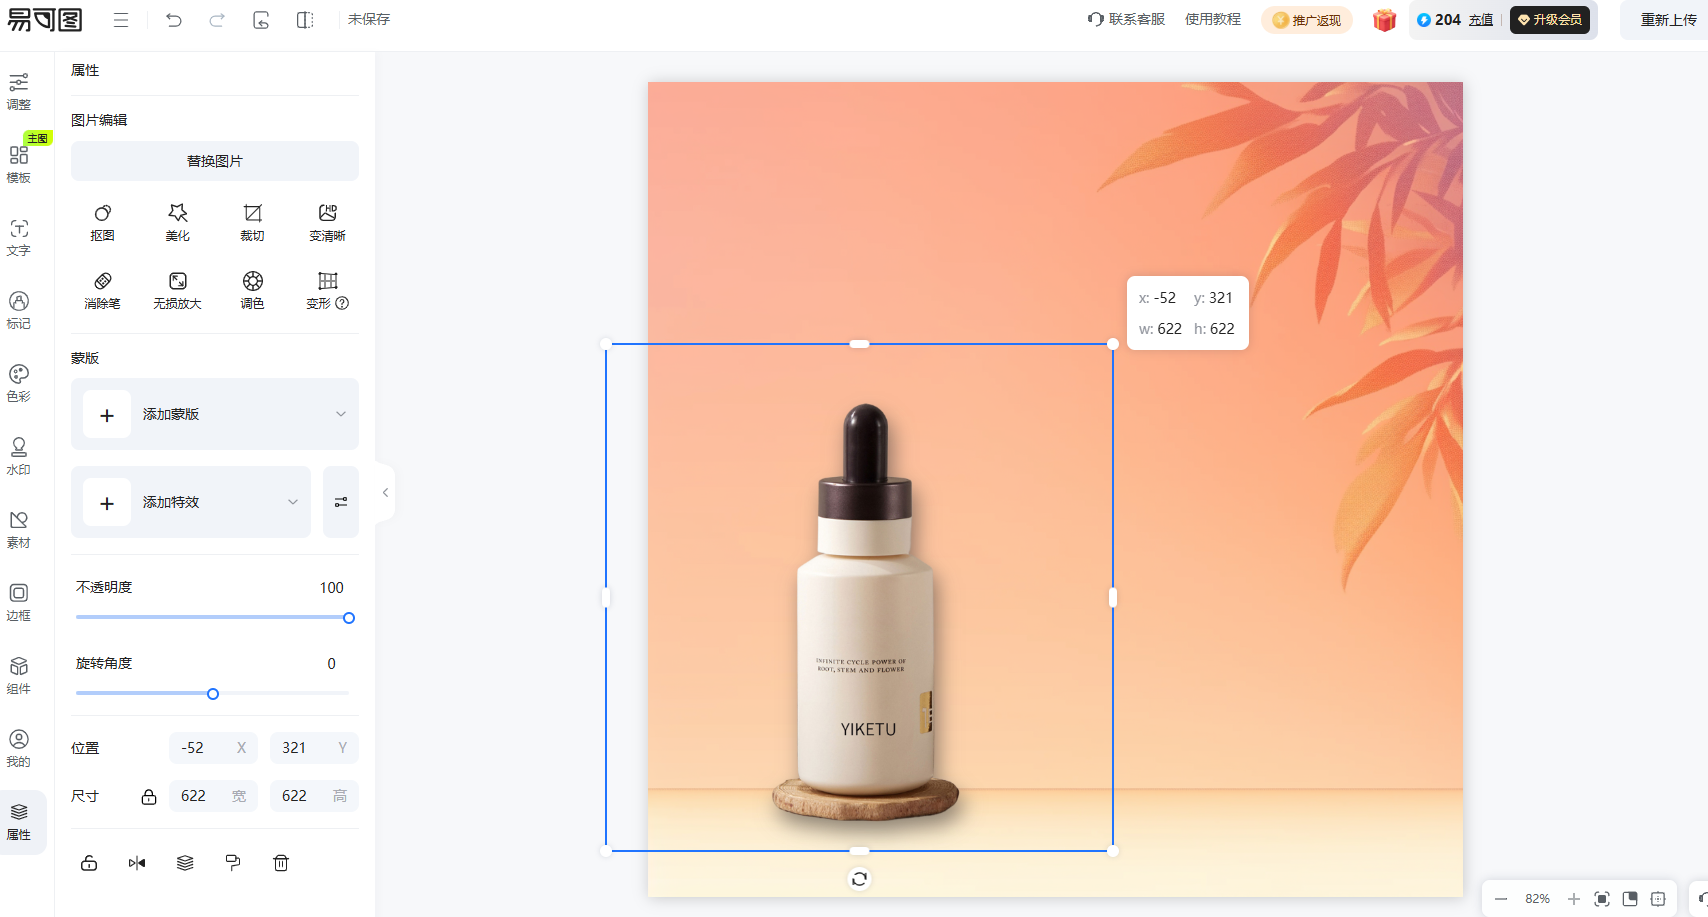Expand the 添加特效 dropdown
The width and height of the screenshot is (1708, 917).
[x=293, y=502]
